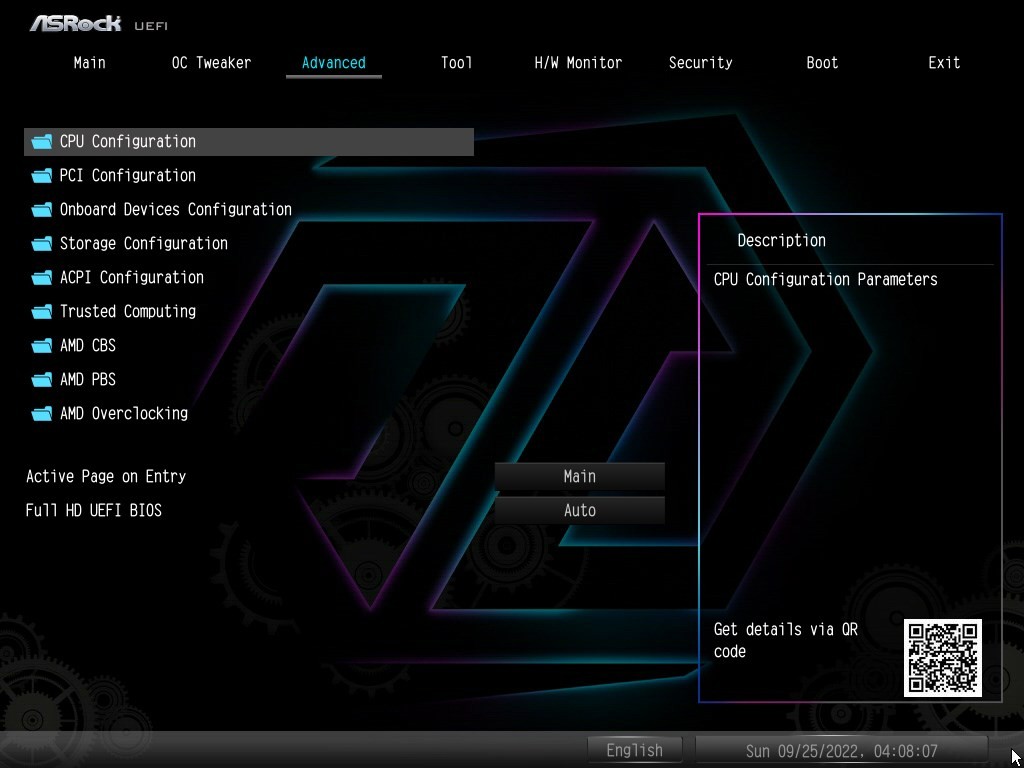Click the QR code image

tap(942, 658)
